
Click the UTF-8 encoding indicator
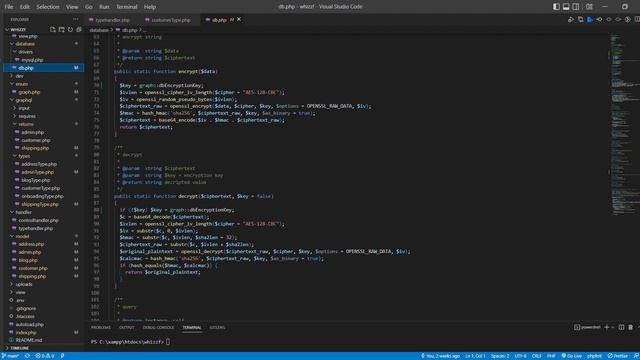[520, 356]
